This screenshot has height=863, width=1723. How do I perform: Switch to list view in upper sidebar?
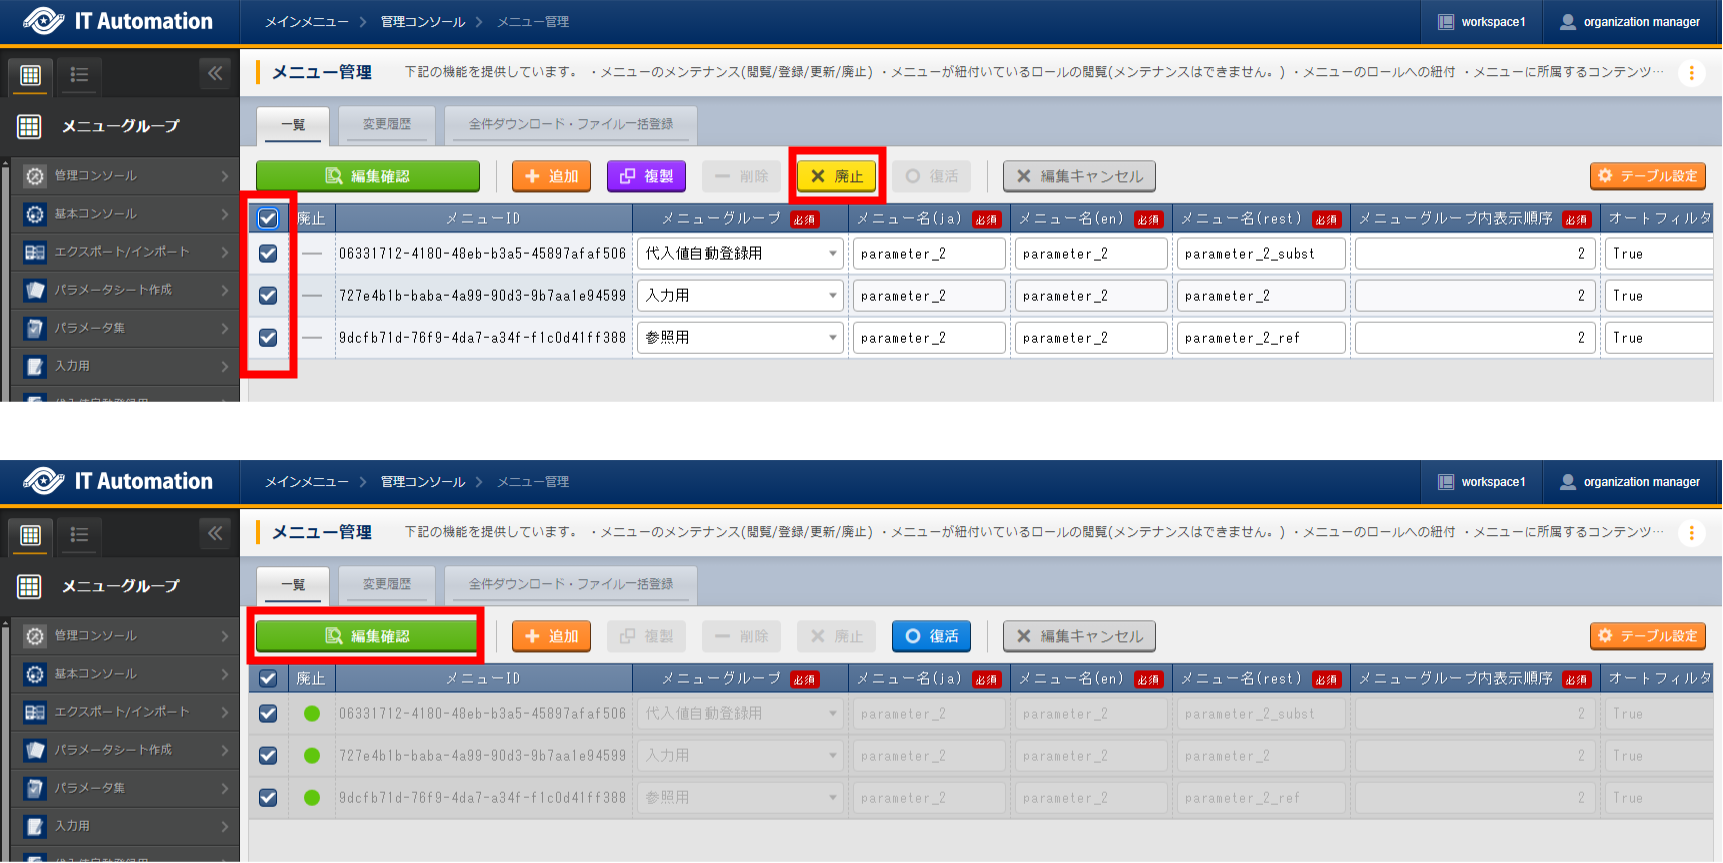pos(79,75)
